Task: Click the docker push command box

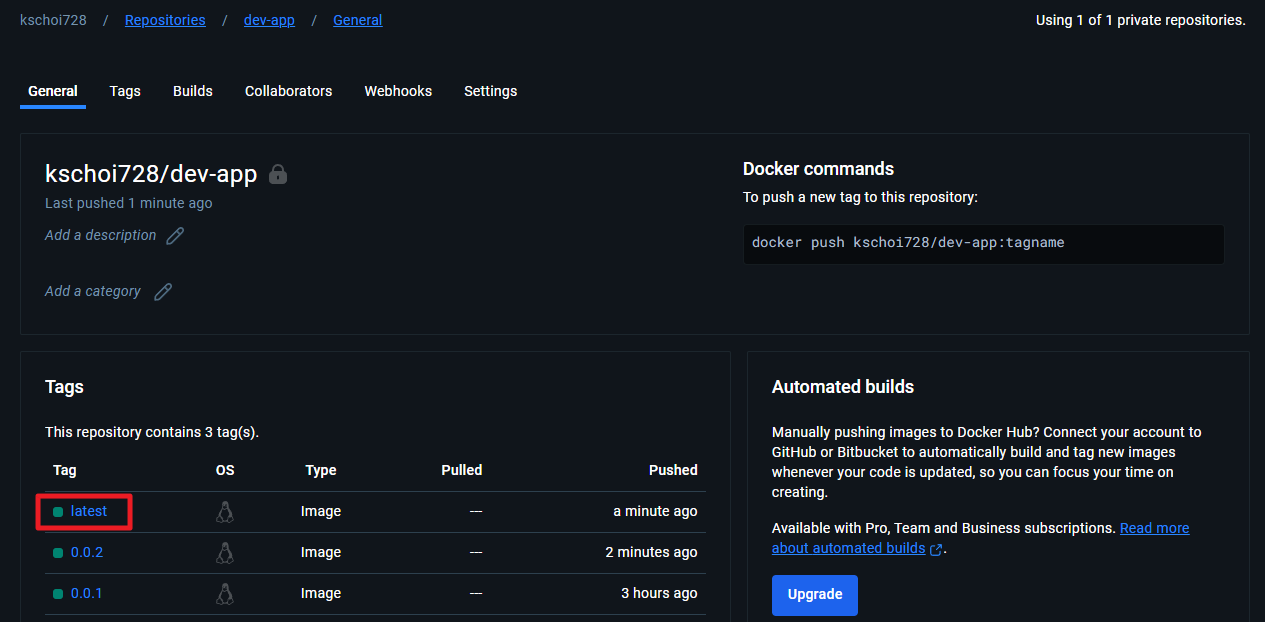Action: (984, 244)
